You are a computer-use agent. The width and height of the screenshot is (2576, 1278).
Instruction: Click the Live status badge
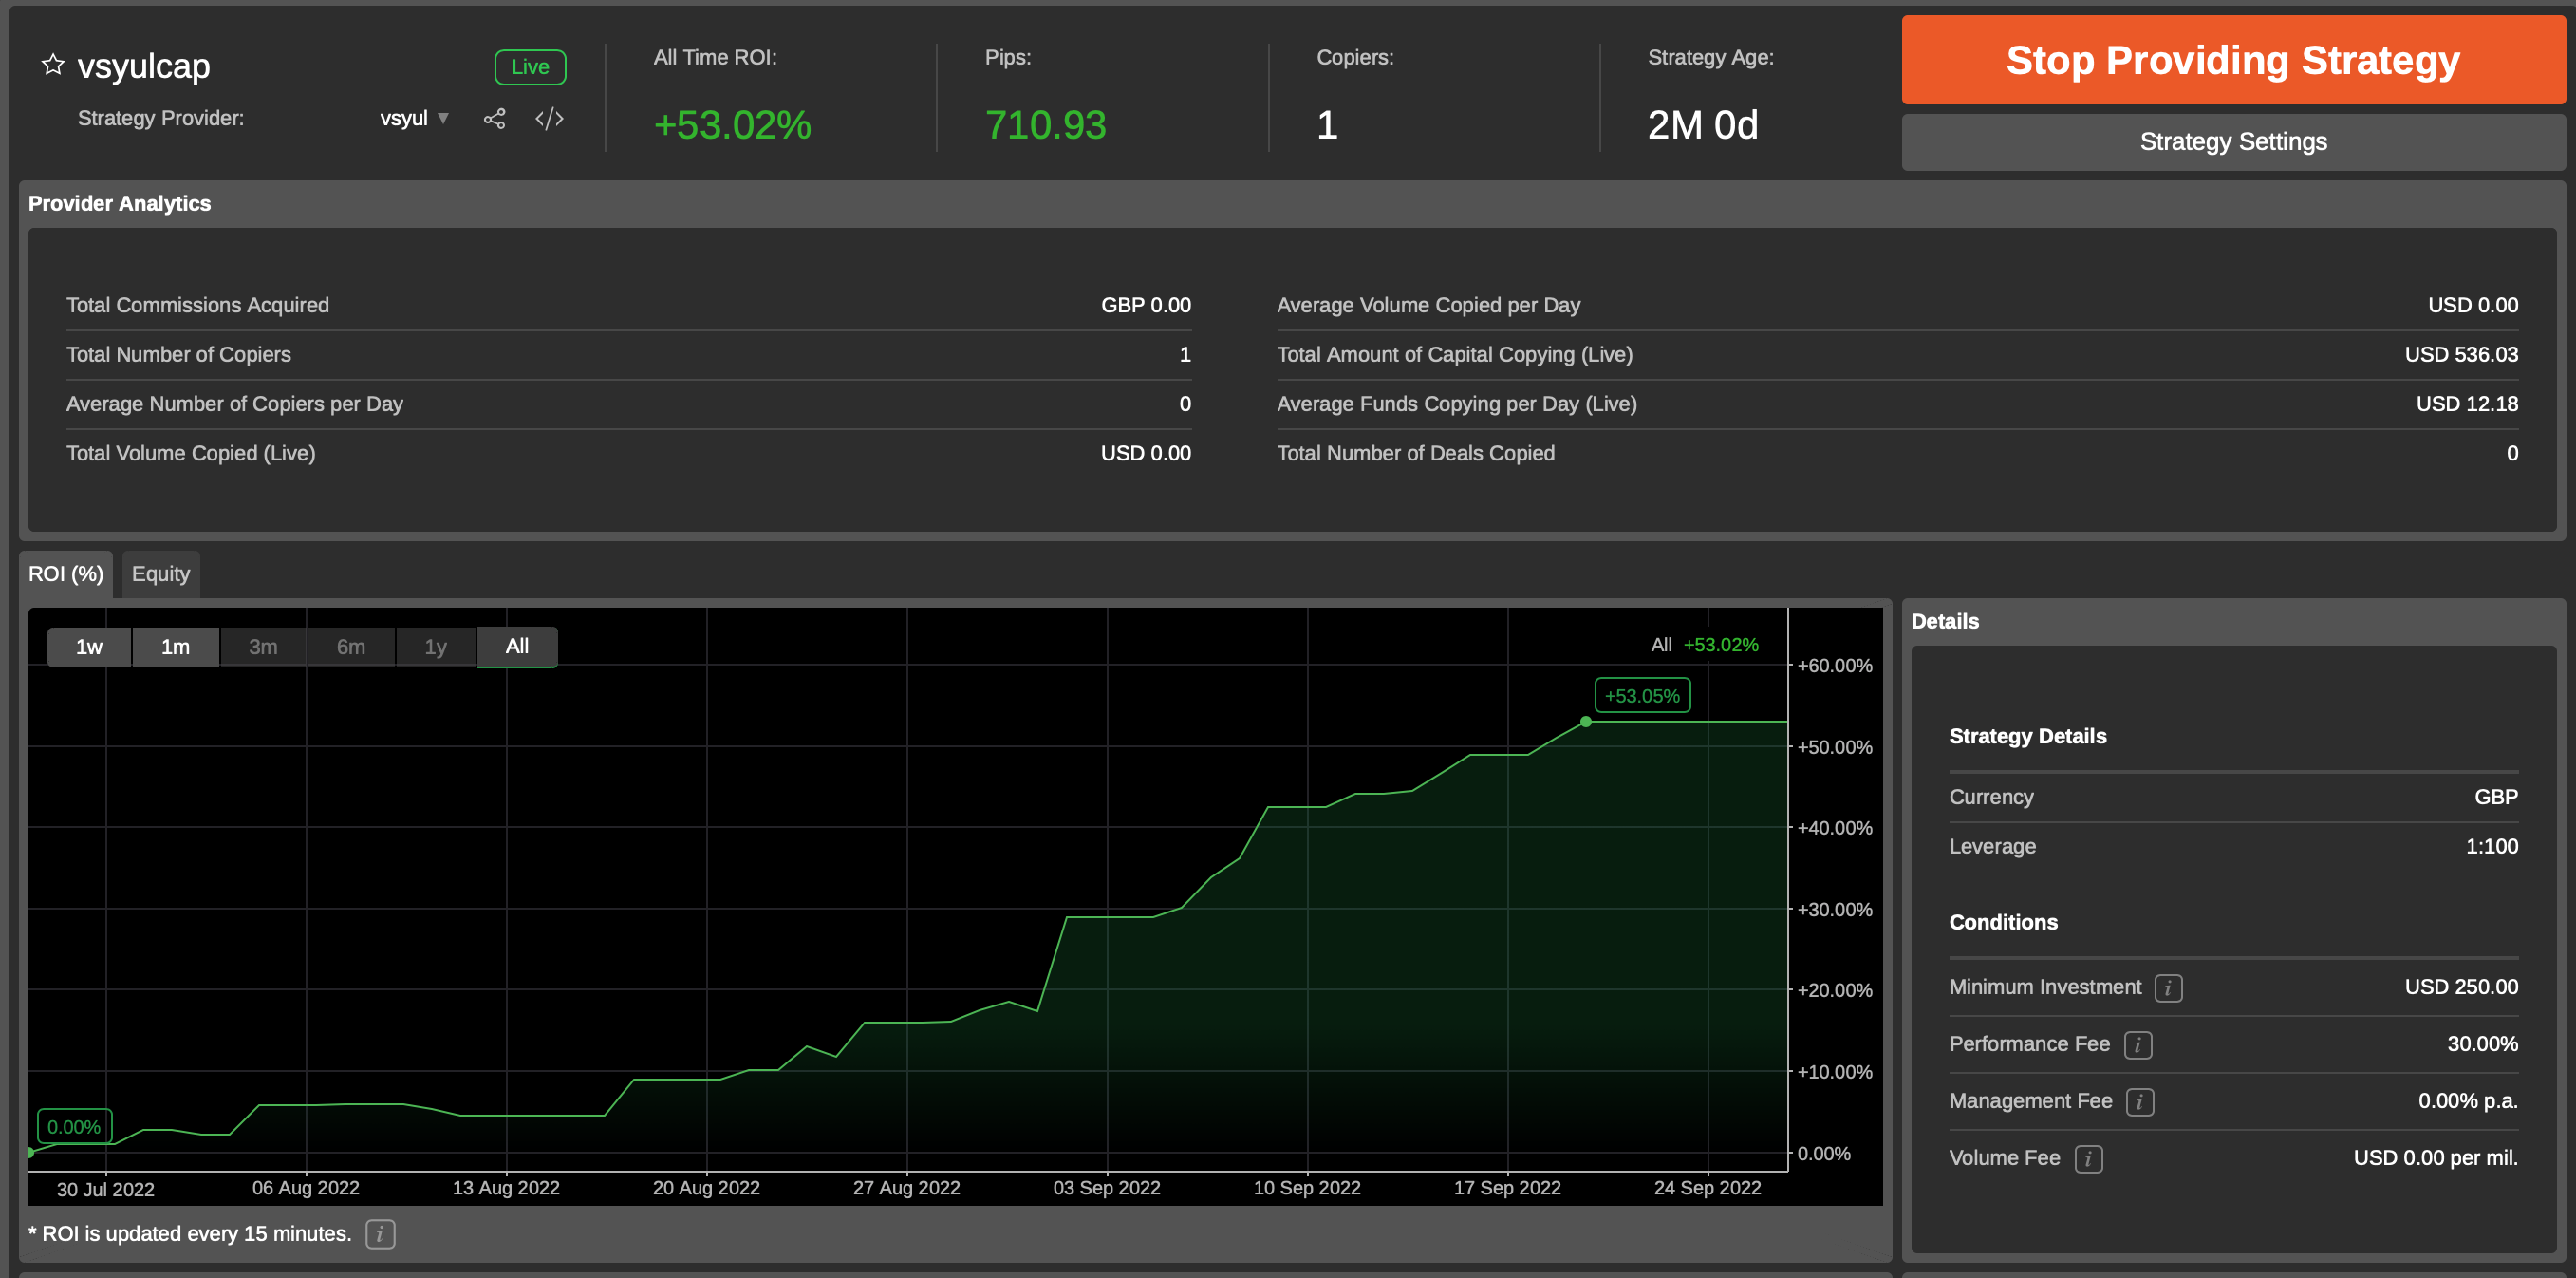pyautogui.click(x=530, y=67)
